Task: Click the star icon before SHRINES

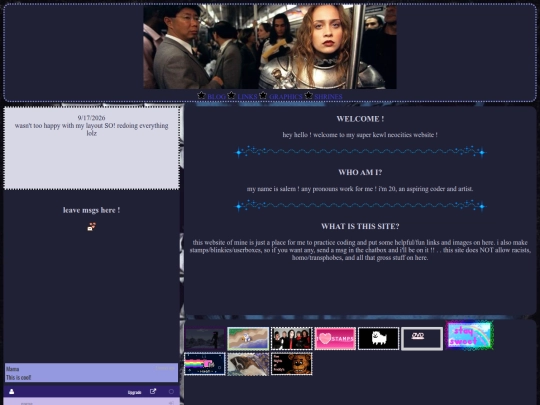Action: tap(309, 95)
